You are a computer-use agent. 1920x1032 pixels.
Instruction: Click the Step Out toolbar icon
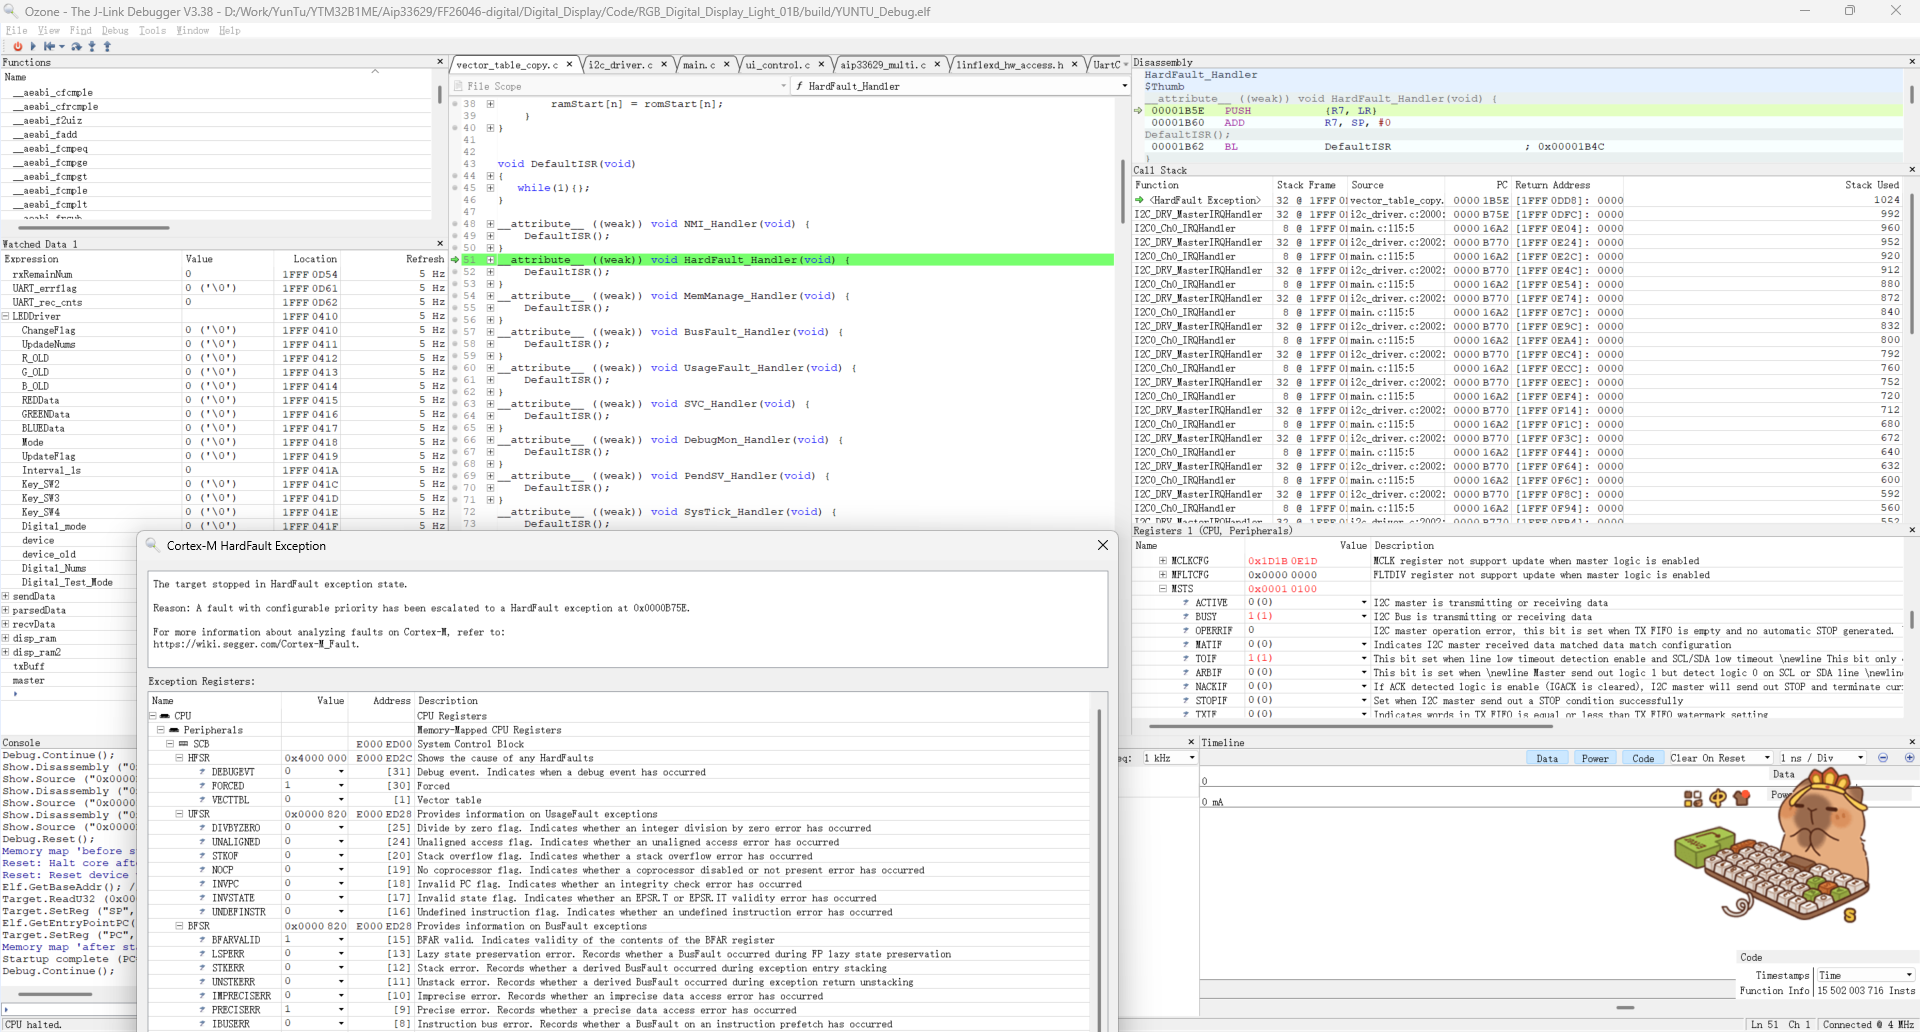coord(107,46)
